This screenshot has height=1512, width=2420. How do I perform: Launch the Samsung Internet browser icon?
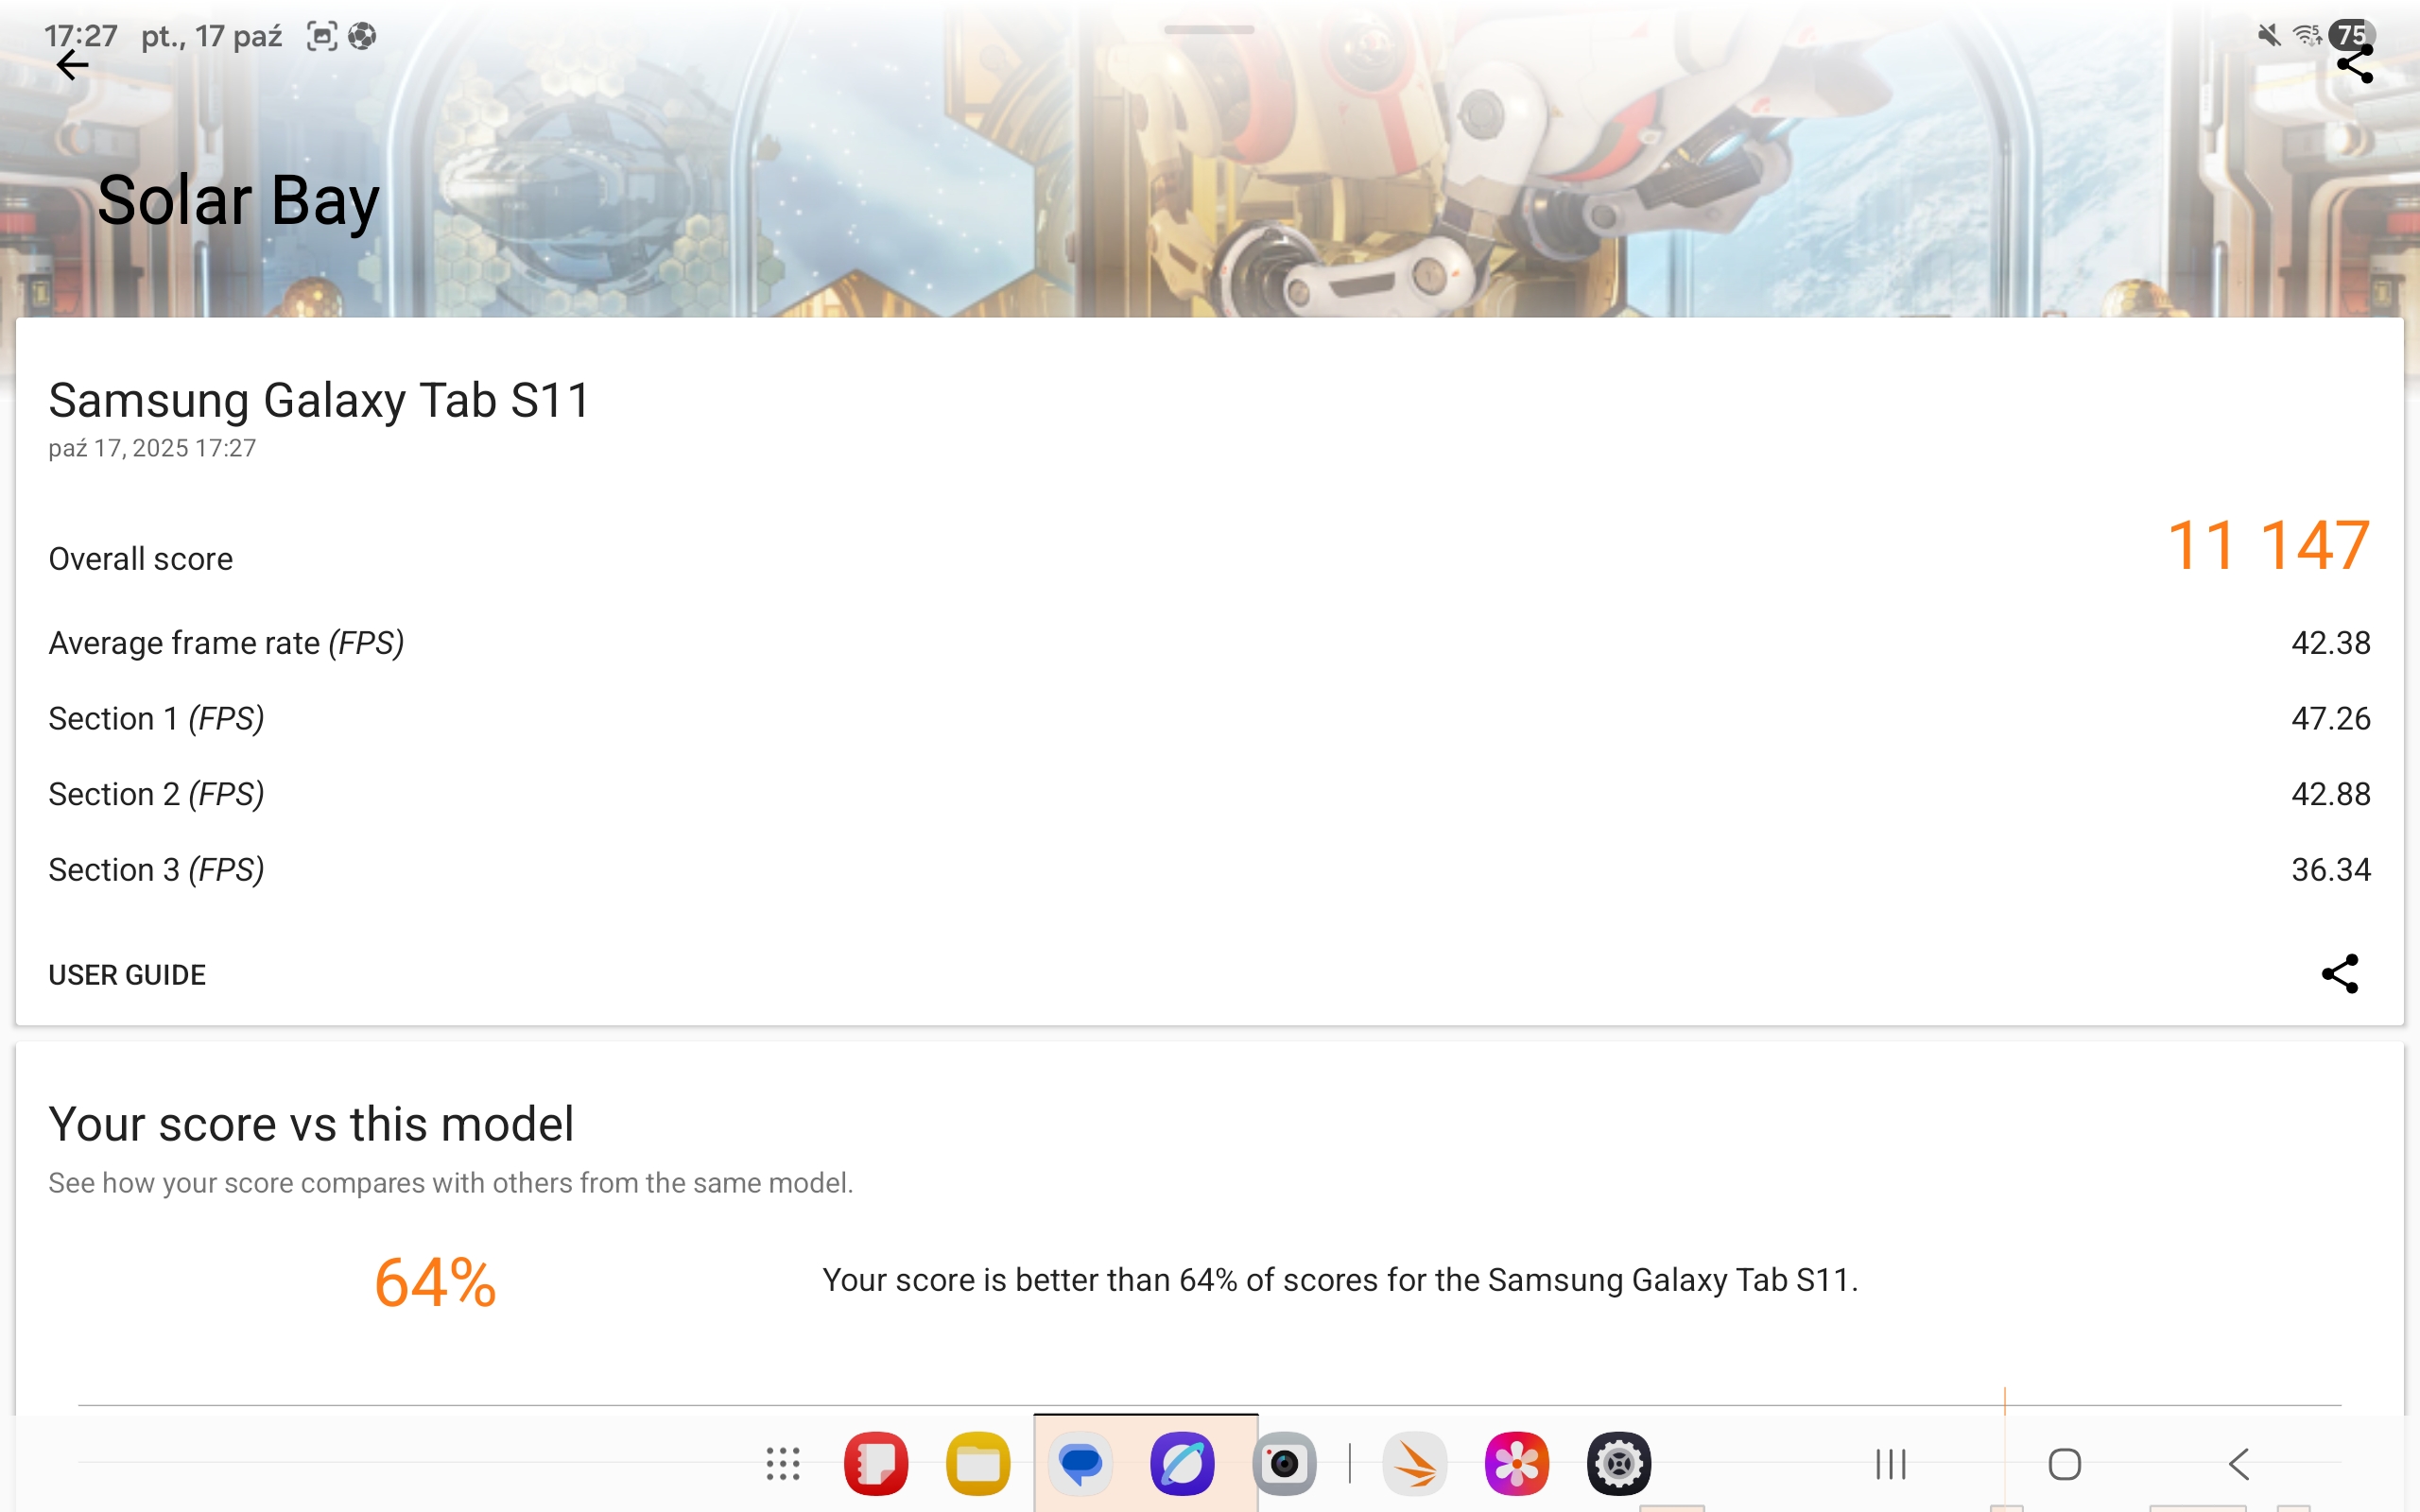click(x=1183, y=1464)
